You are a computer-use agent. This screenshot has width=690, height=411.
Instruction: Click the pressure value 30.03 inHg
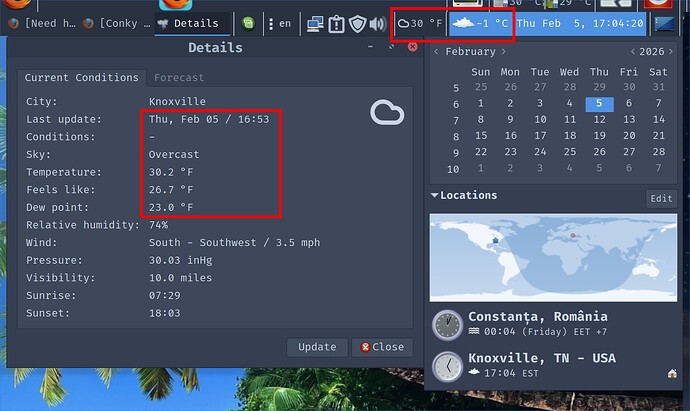[x=180, y=261]
